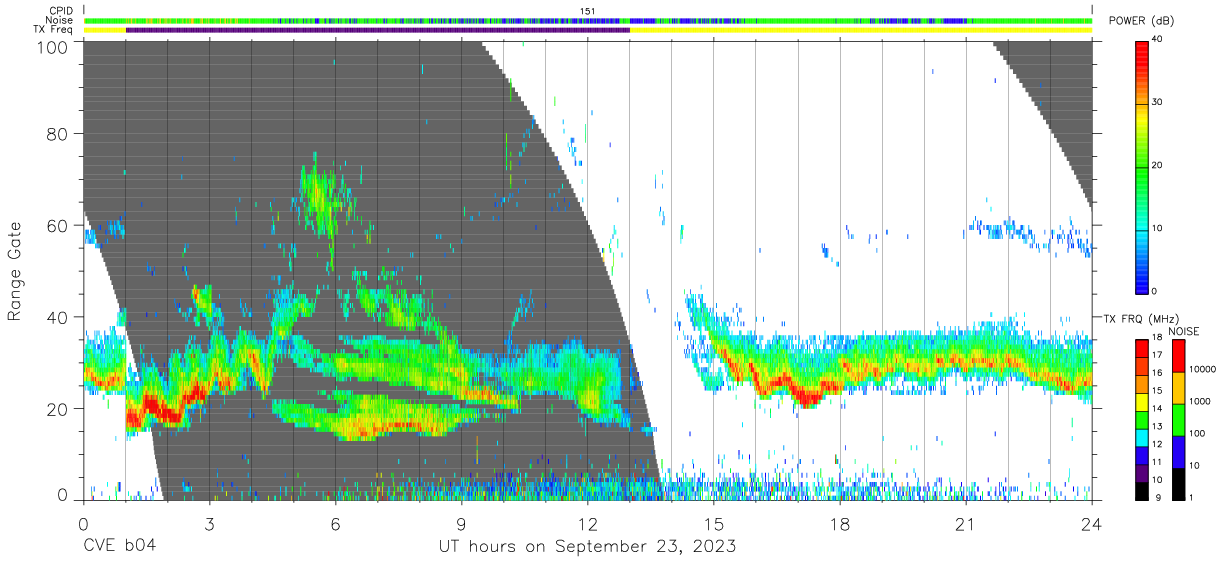The image size is (1228, 567).
Task: Click the x-axis tick label 12
Action: point(587,524)
